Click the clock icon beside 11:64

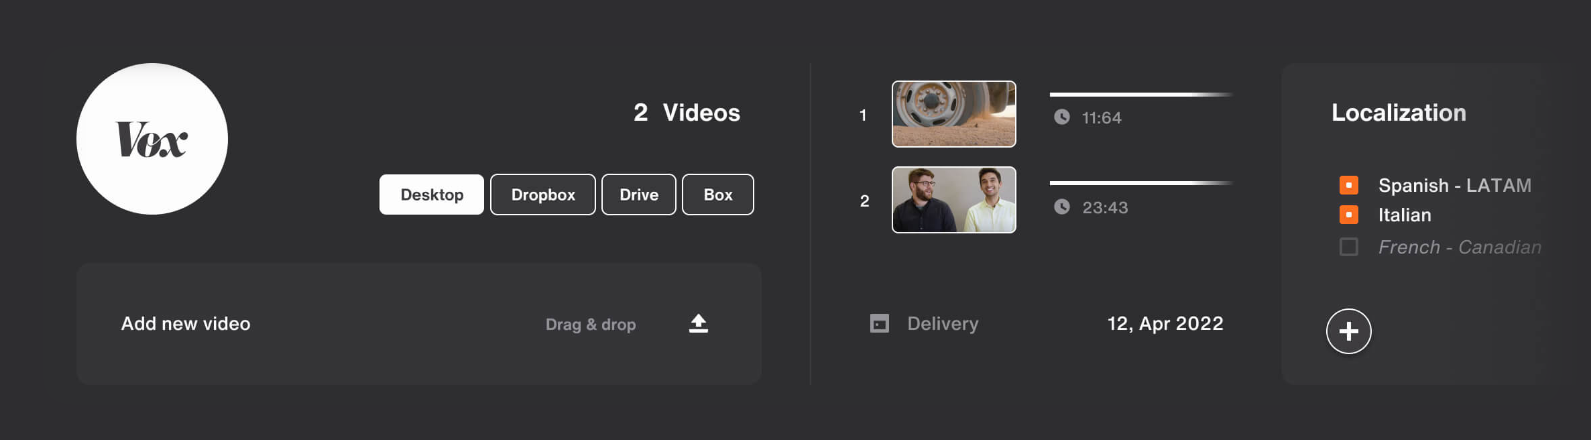1061,117
